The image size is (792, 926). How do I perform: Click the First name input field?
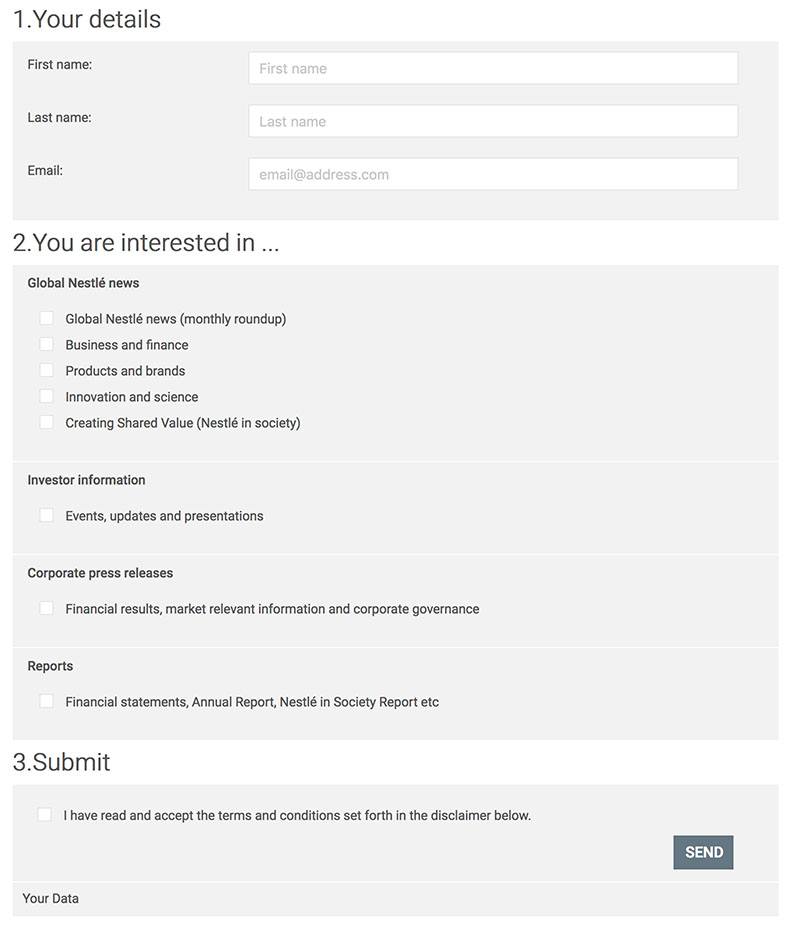493,68
